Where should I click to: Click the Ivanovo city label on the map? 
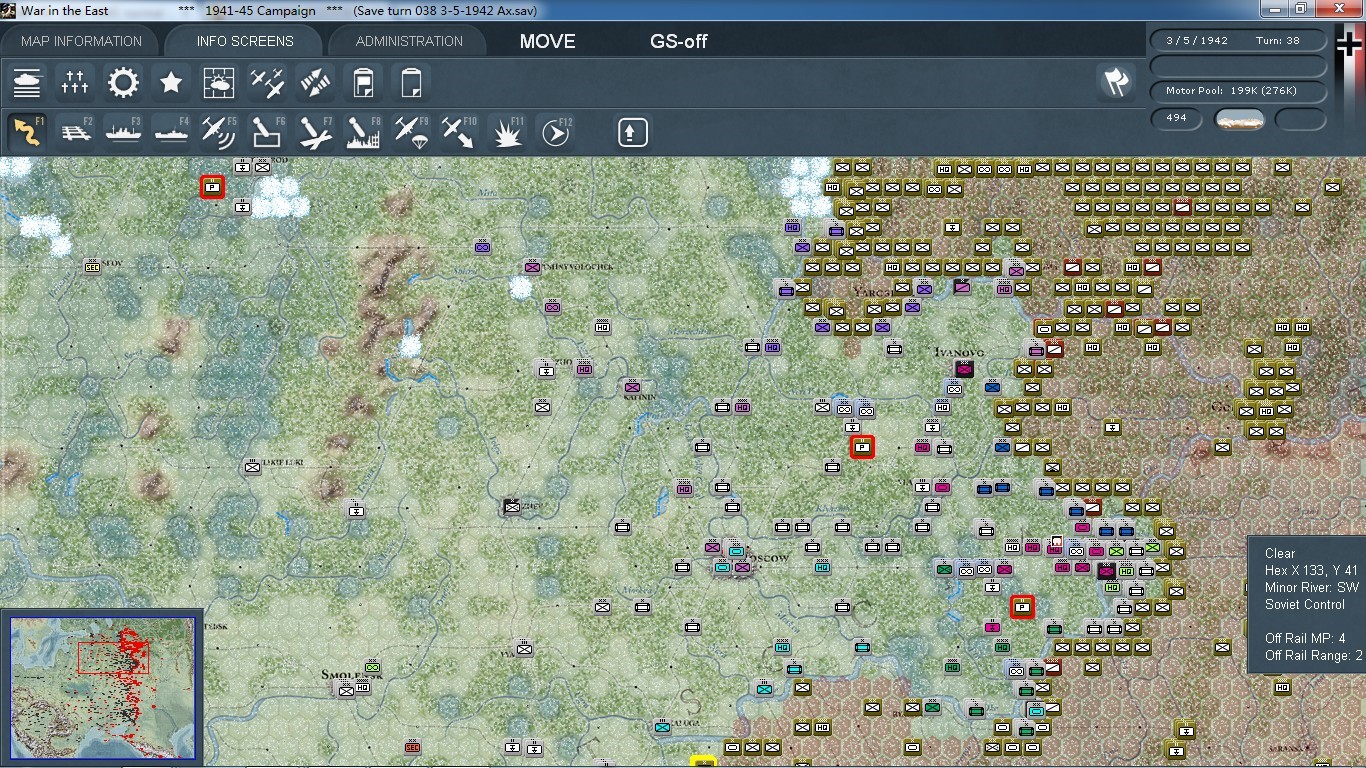[958, 353]
